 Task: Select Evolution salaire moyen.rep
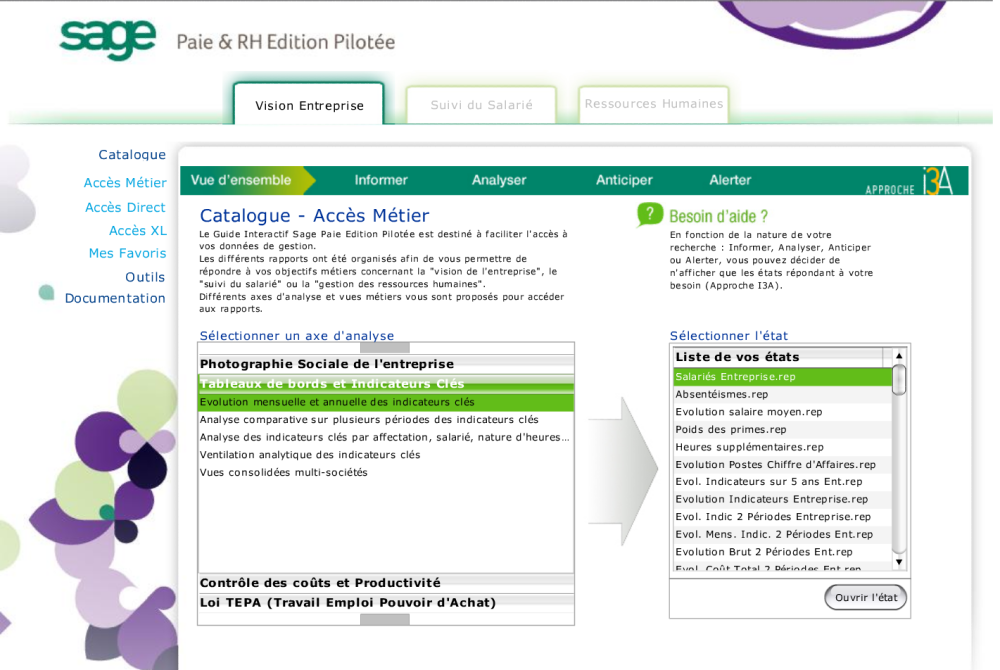(783, 412)
